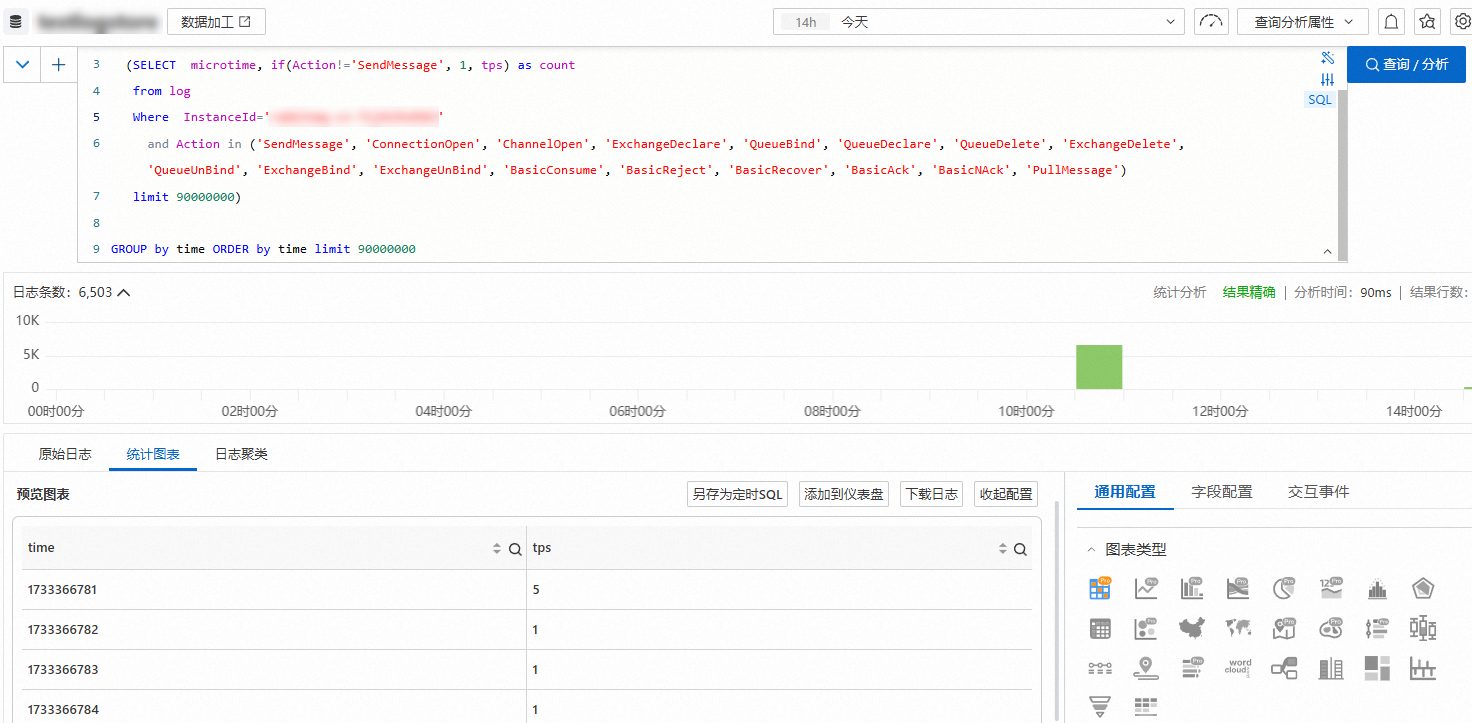1472x723 pixels.
Task: Select the China map chart icon
Action: click(1192, 629)
